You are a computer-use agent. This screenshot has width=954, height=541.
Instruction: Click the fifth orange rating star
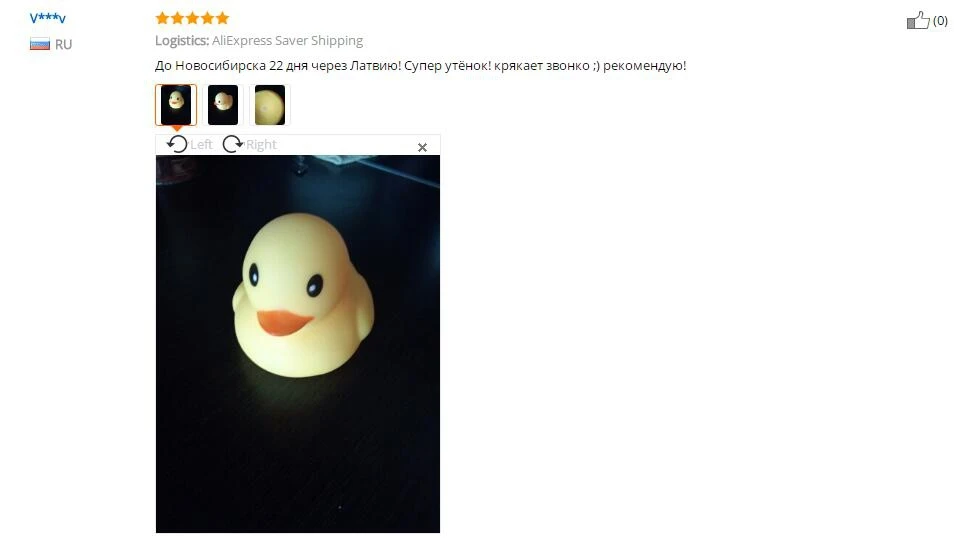click(223, 18)
